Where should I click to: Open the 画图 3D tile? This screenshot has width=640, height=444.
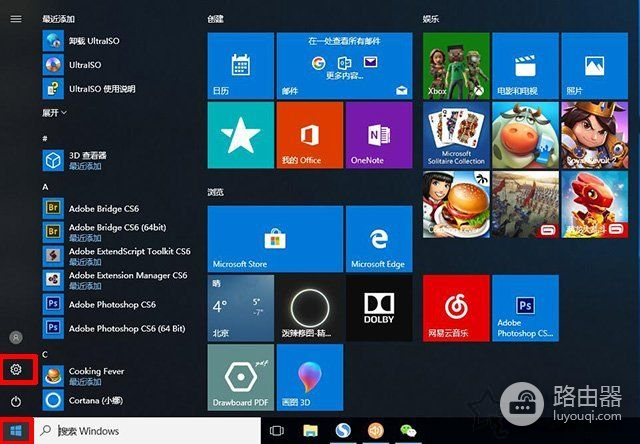click(x=309, y=376)
